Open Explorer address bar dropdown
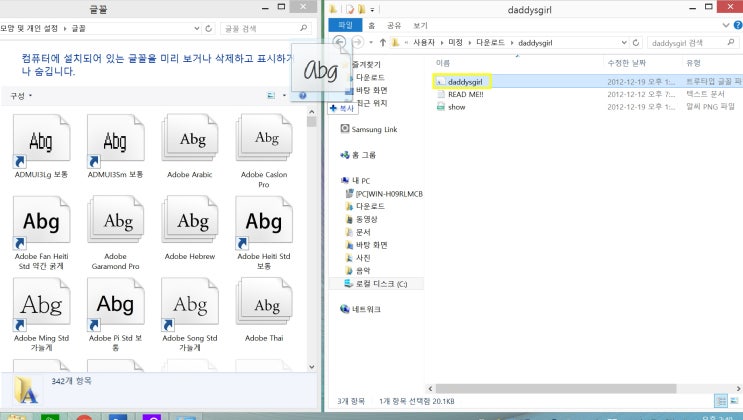This screenshot has height=420, width=743. point(624,43)
